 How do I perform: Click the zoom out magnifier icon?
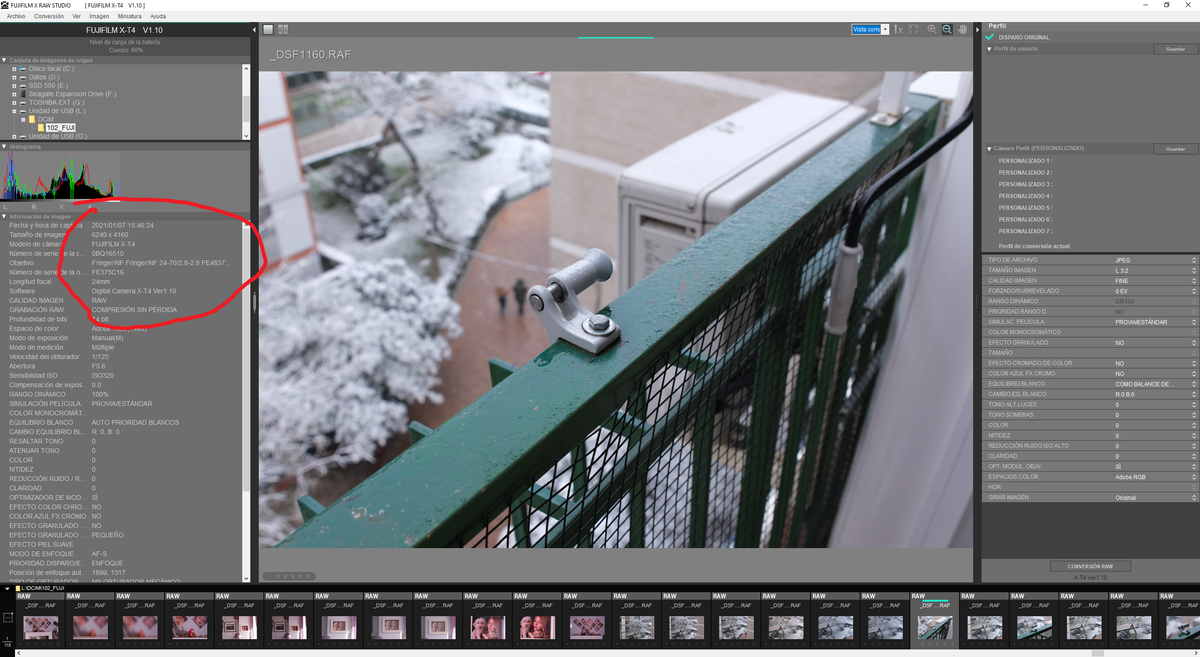pos(947,30)
